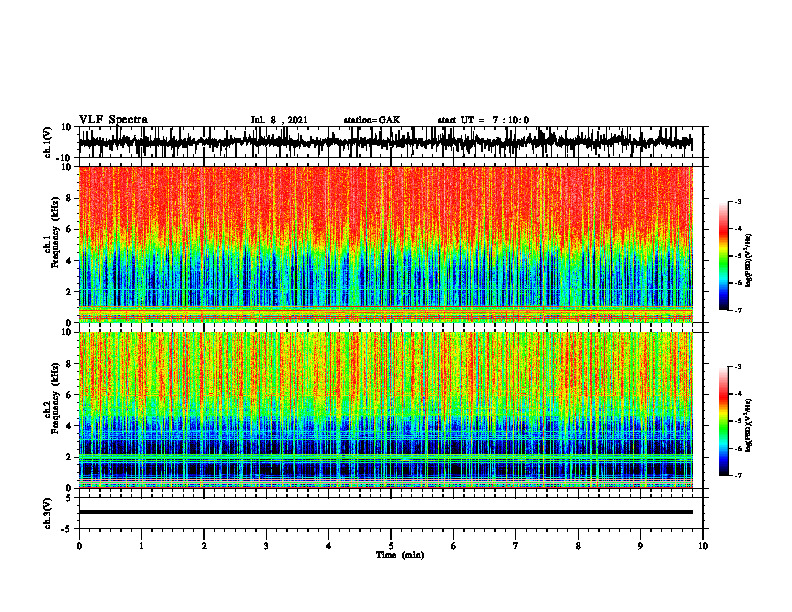
Task: Click time axis tick label "7"
Action: (x=516, y=546)
